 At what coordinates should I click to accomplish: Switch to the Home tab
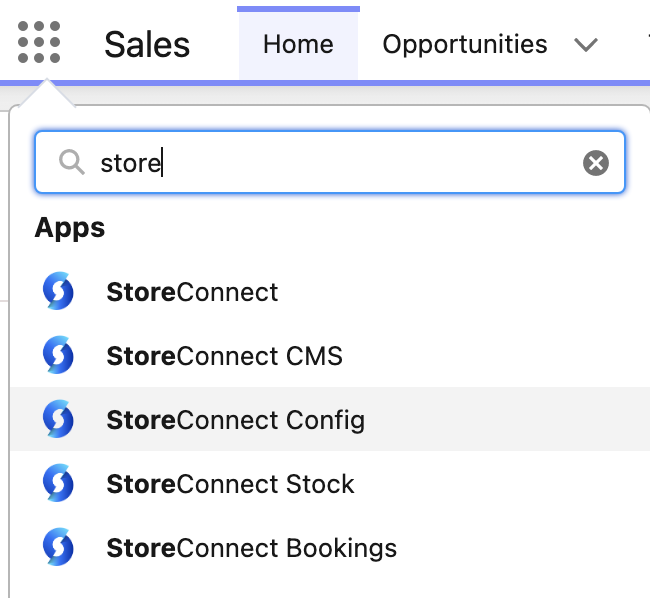298,44
